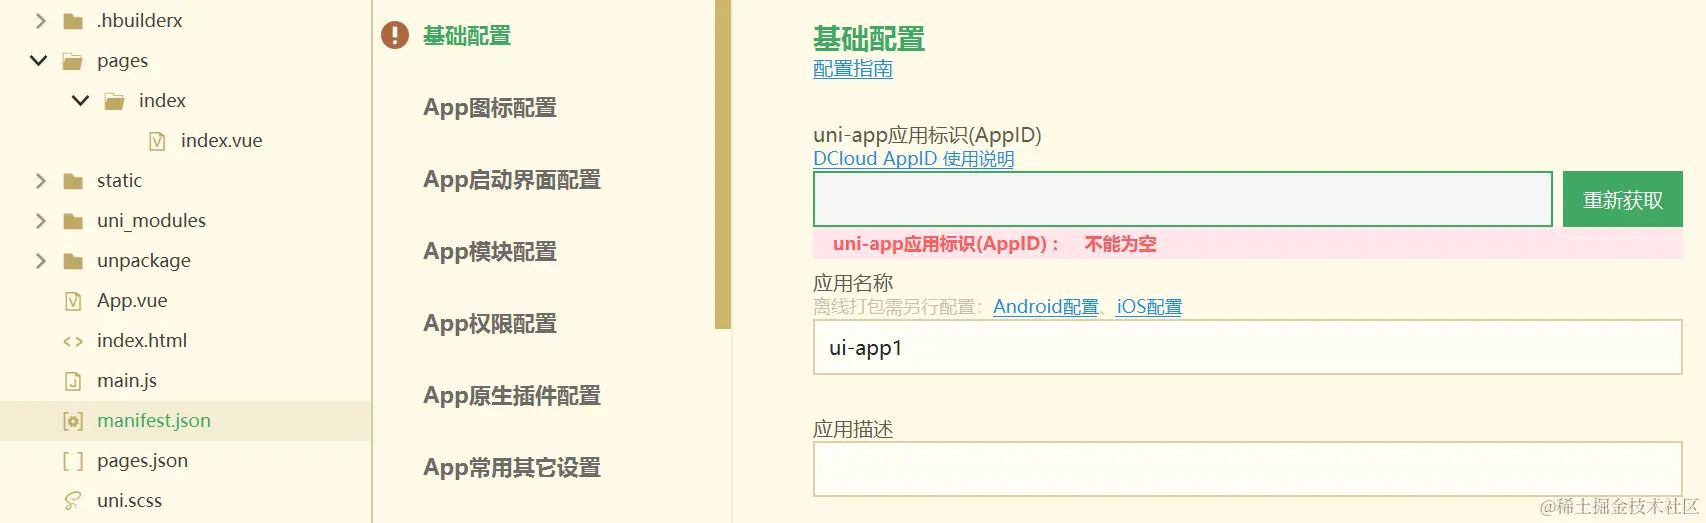Focus the empty AppID input field
Image resolution: width=1706 pixels, height=523 pixels.
click(x=1182, y=199)
